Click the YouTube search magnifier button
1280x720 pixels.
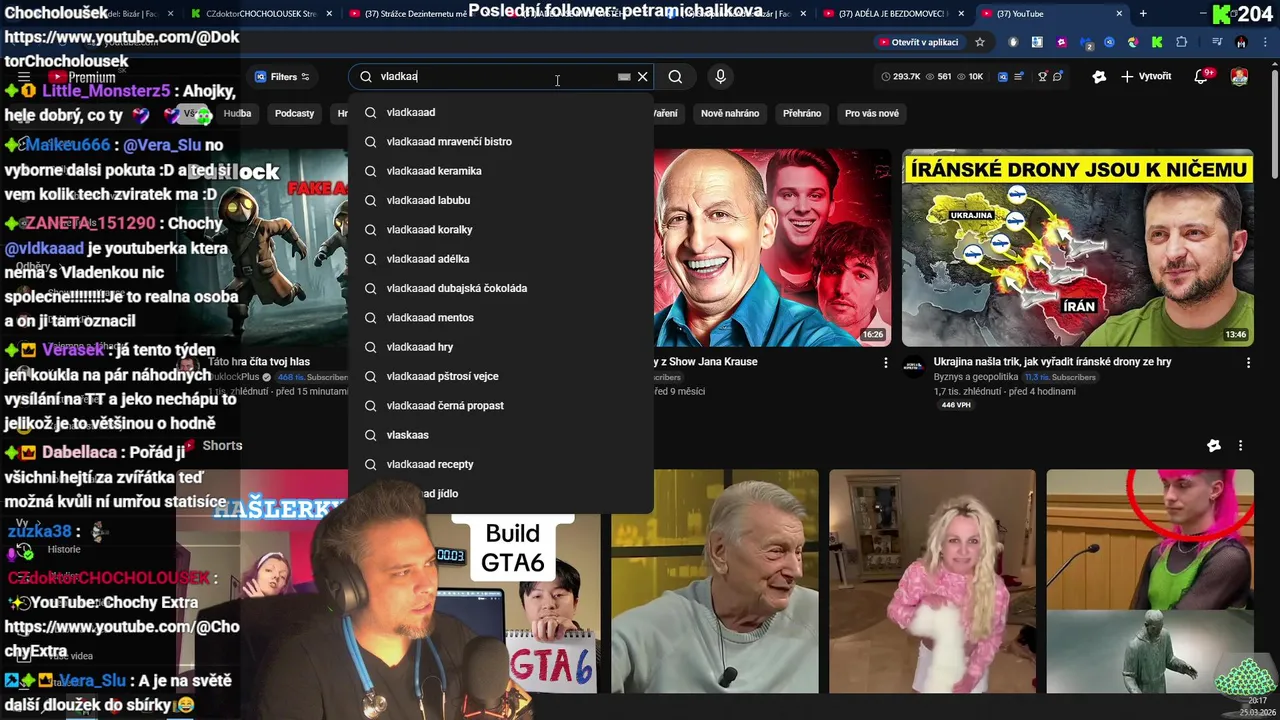pyautogui.click(x=675, y=77)
